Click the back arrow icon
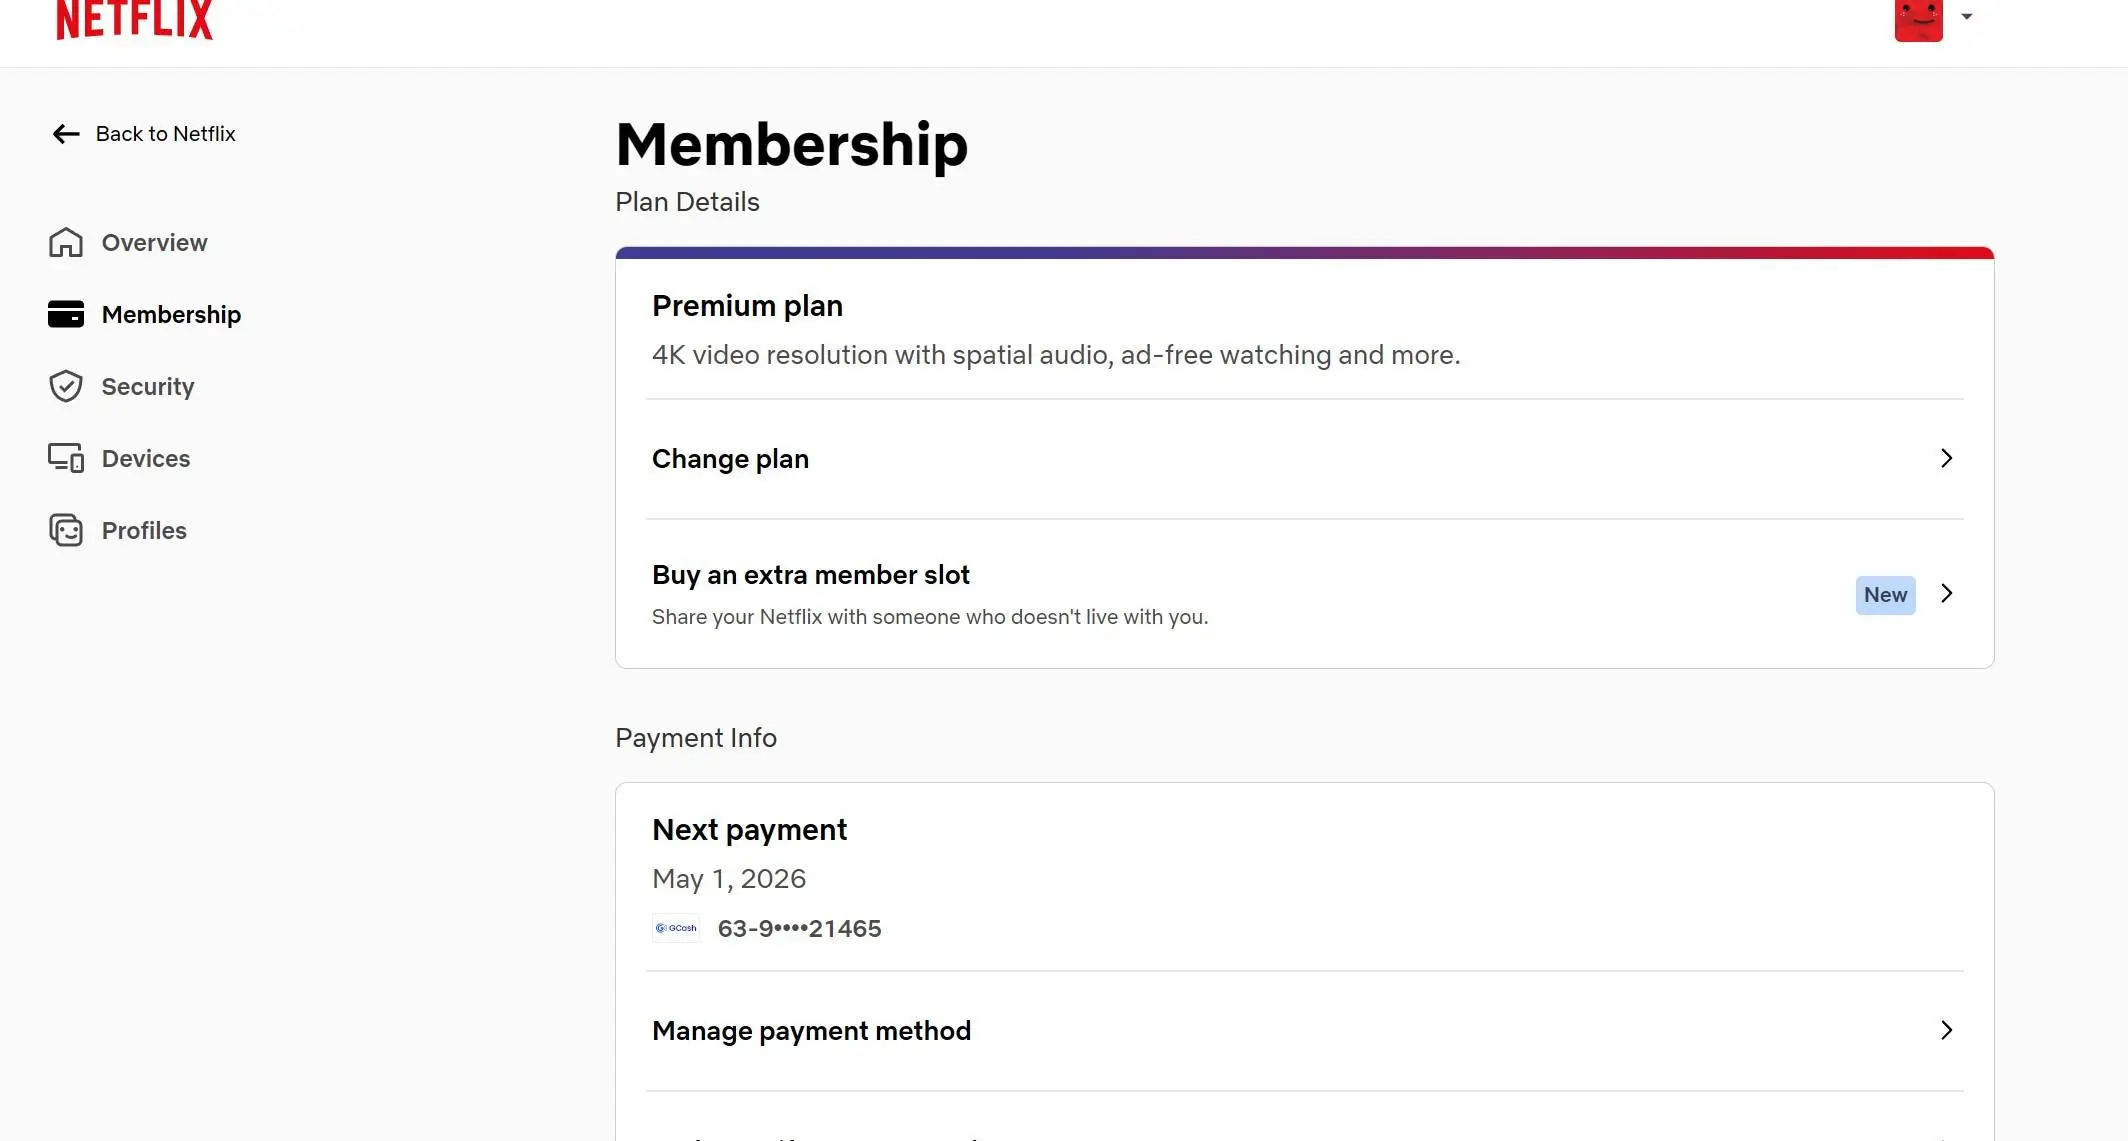Viewport: 2128px width, 1141px height. (66, 134)
